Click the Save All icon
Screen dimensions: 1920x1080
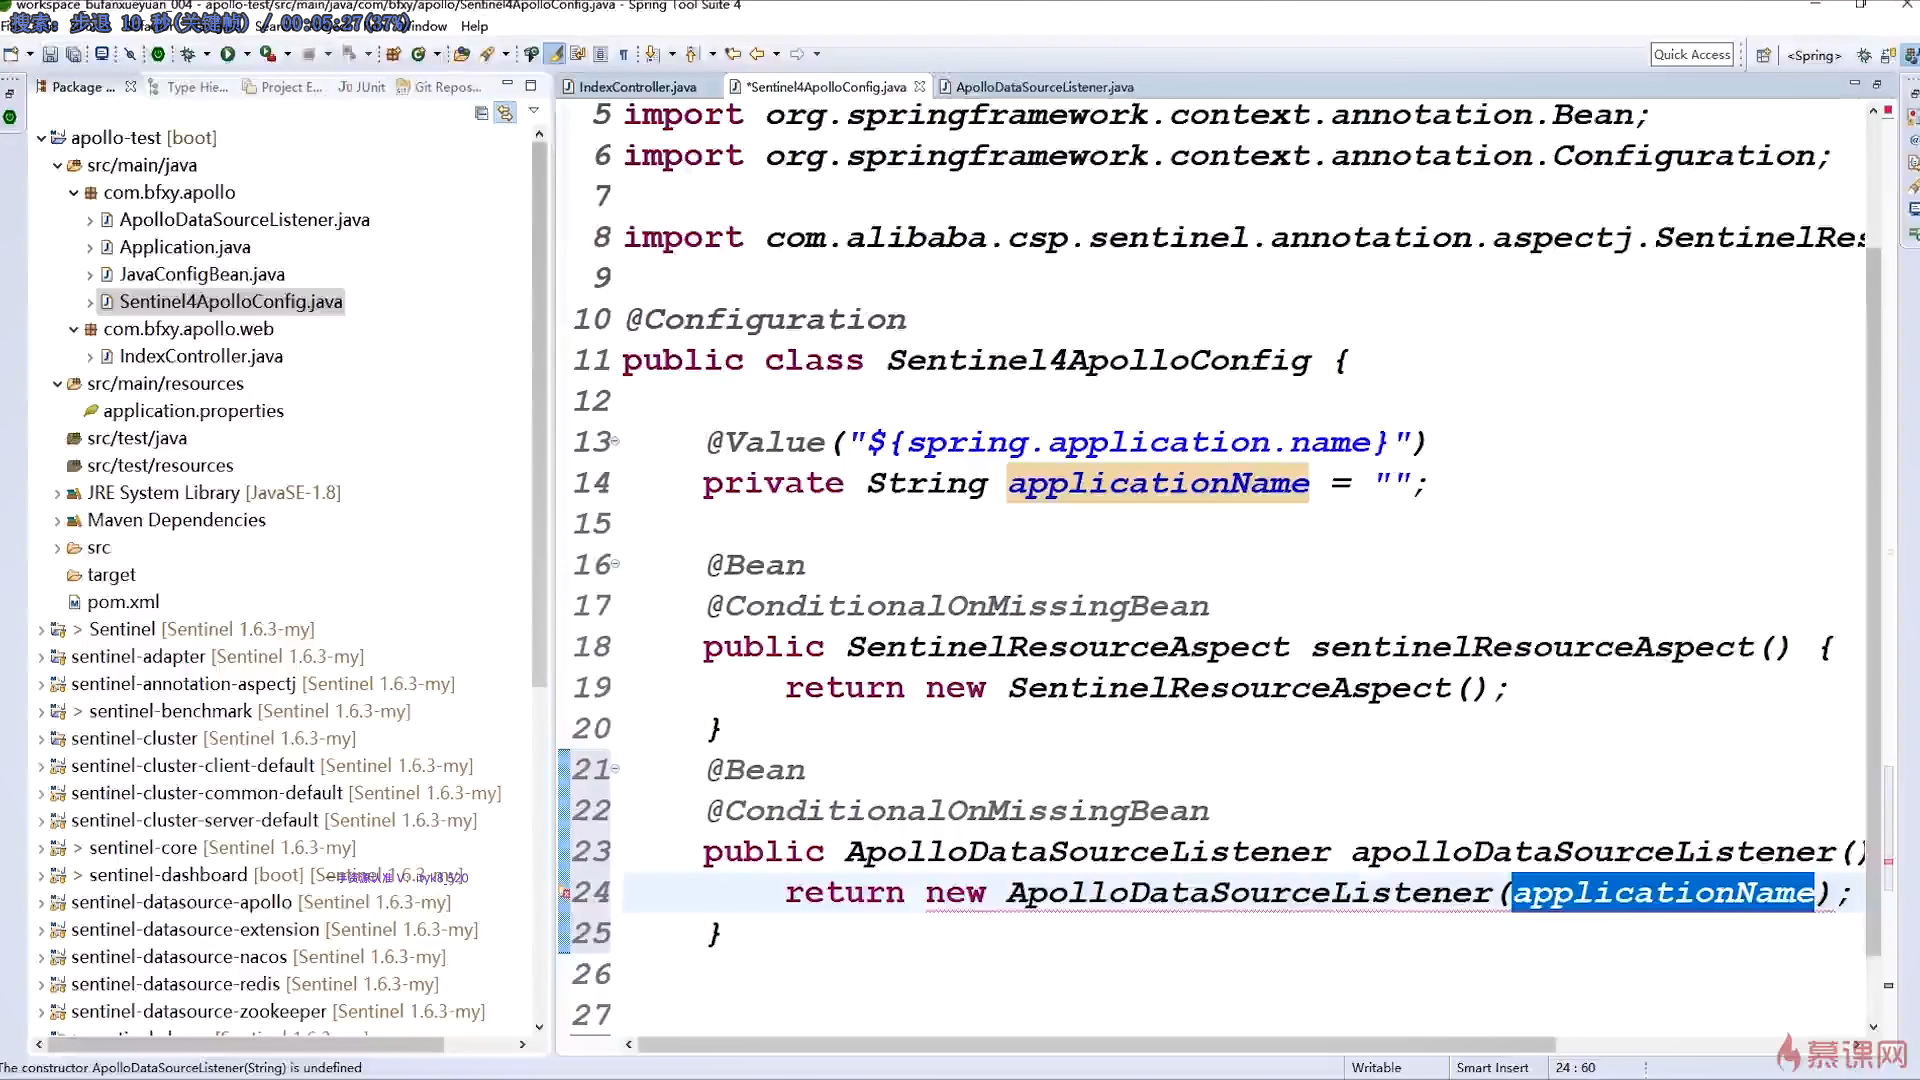(x=73, y=54)
